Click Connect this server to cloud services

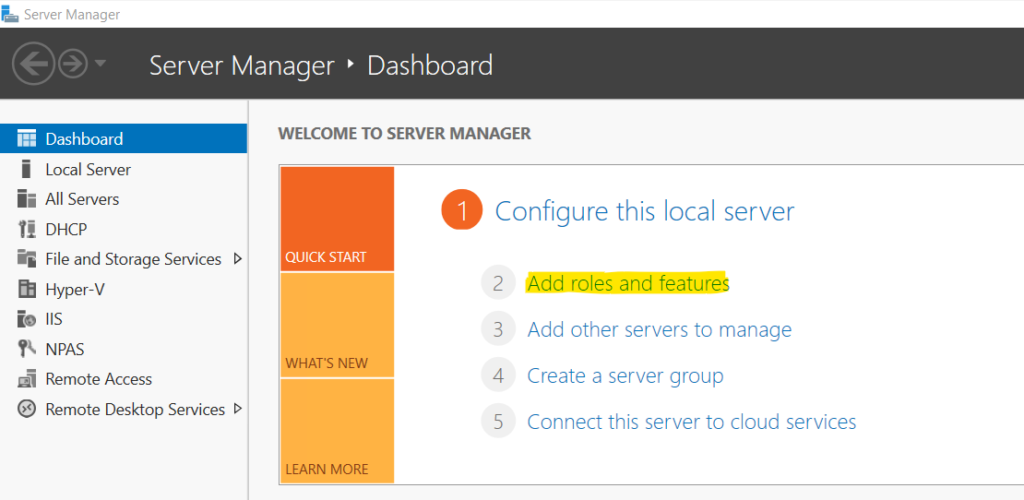pyautogui.click(x=692, y=422)
